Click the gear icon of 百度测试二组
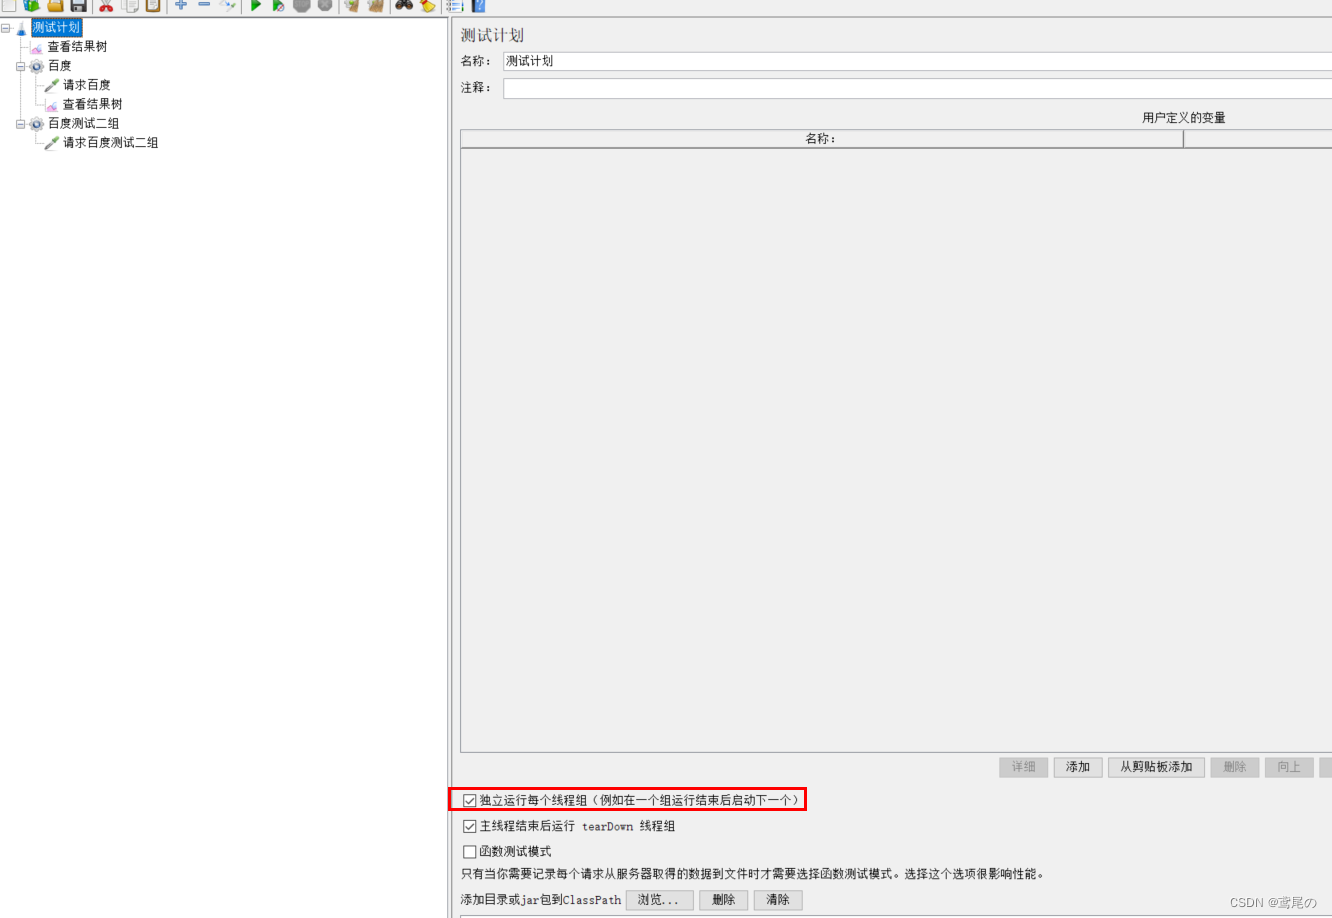This screenshot has height=918, width=1332. (x=37, y=124)
